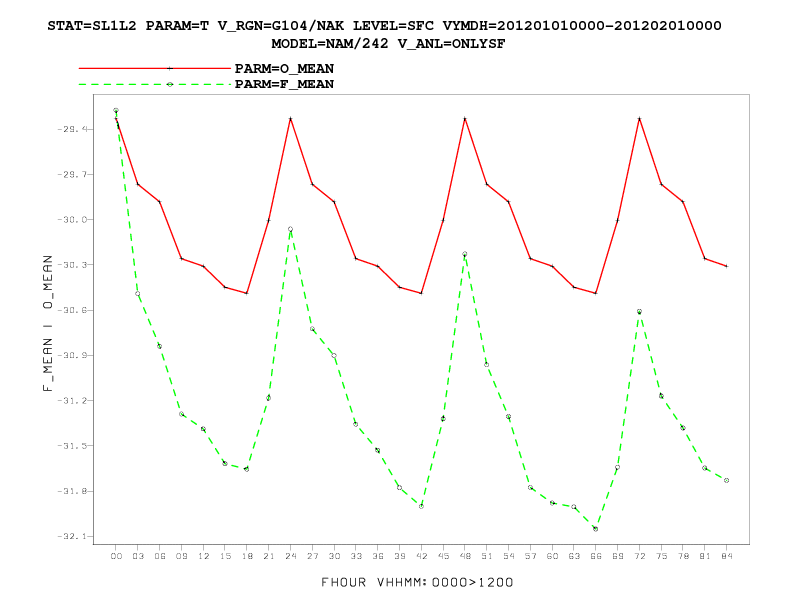Screen dimensions: 792x612
Task: Click the x-axis tick label 69
Action: pyautogui.click(x=618, y=556)
